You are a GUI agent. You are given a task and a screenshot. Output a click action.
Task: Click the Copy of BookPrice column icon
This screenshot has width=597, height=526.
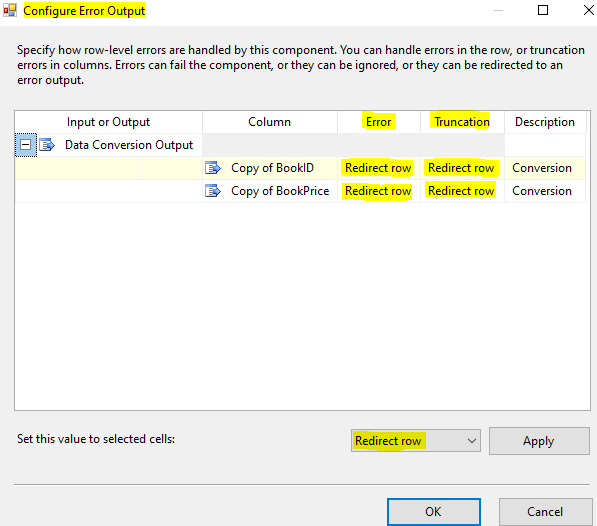(213, 191)
